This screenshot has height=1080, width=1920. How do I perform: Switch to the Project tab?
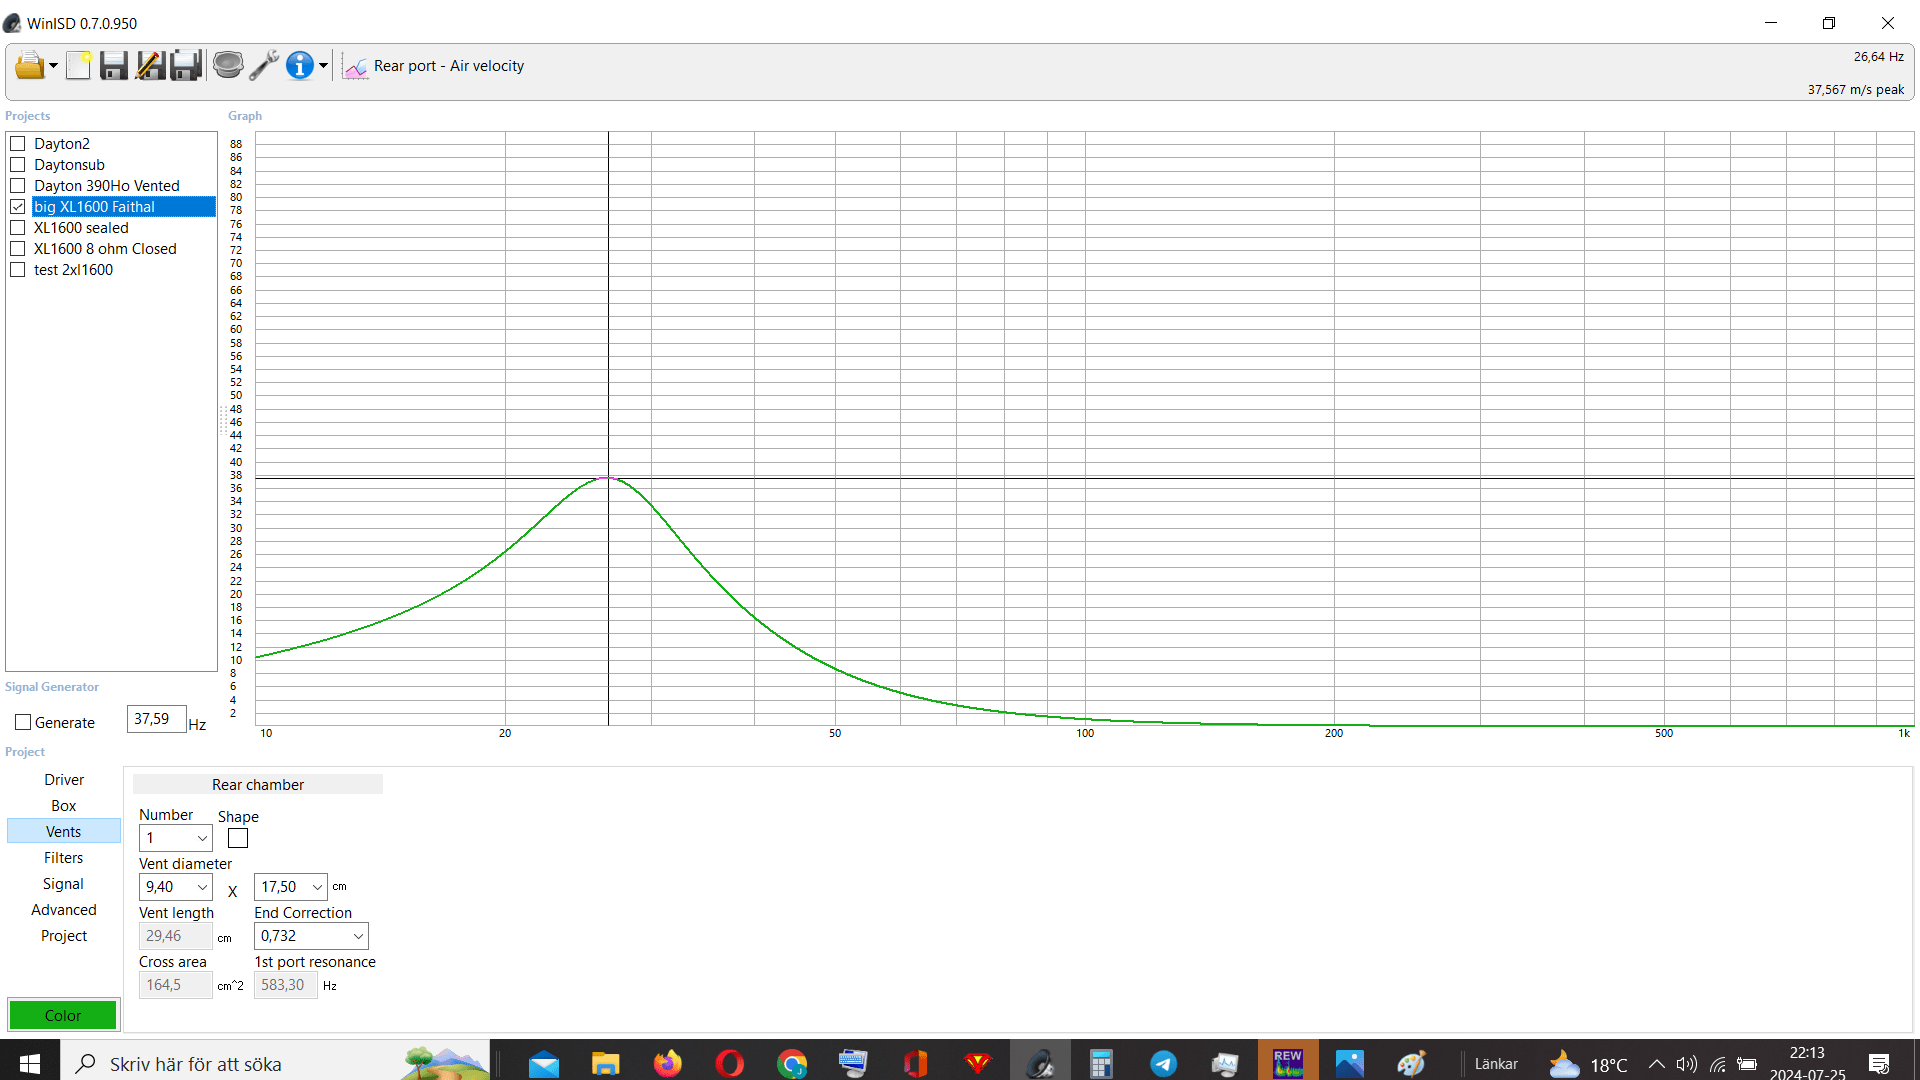64,936
